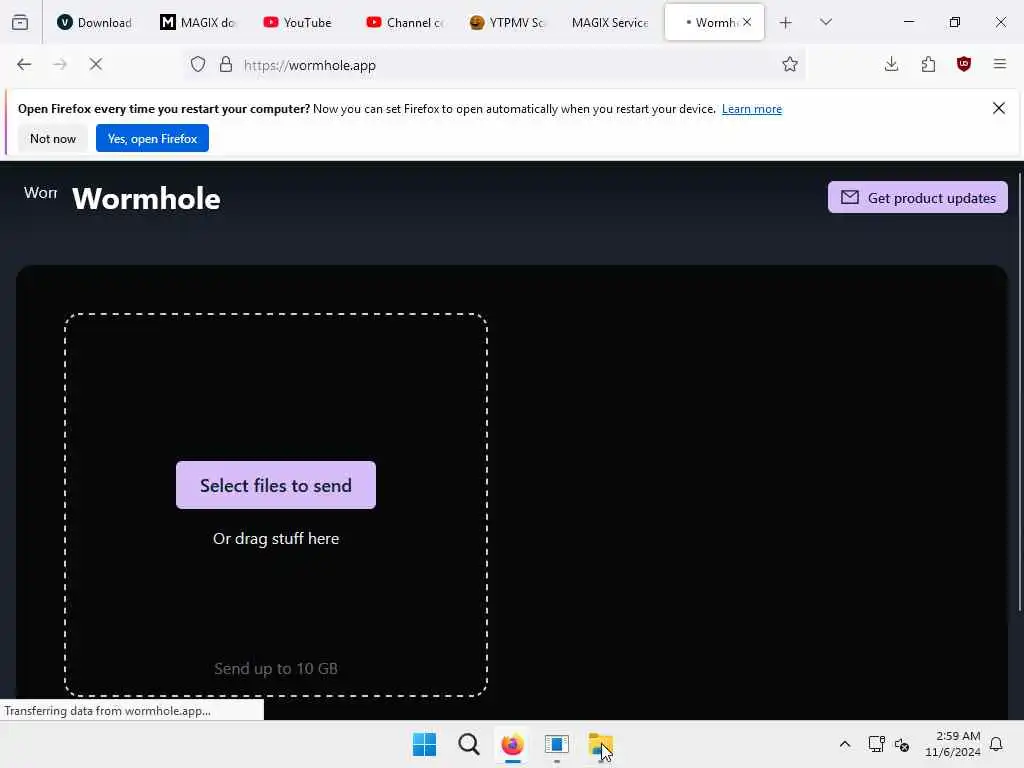List all tabs dropdown chevron
The height and width of the screenshot is (768, 1024).
tap(826, 22)
